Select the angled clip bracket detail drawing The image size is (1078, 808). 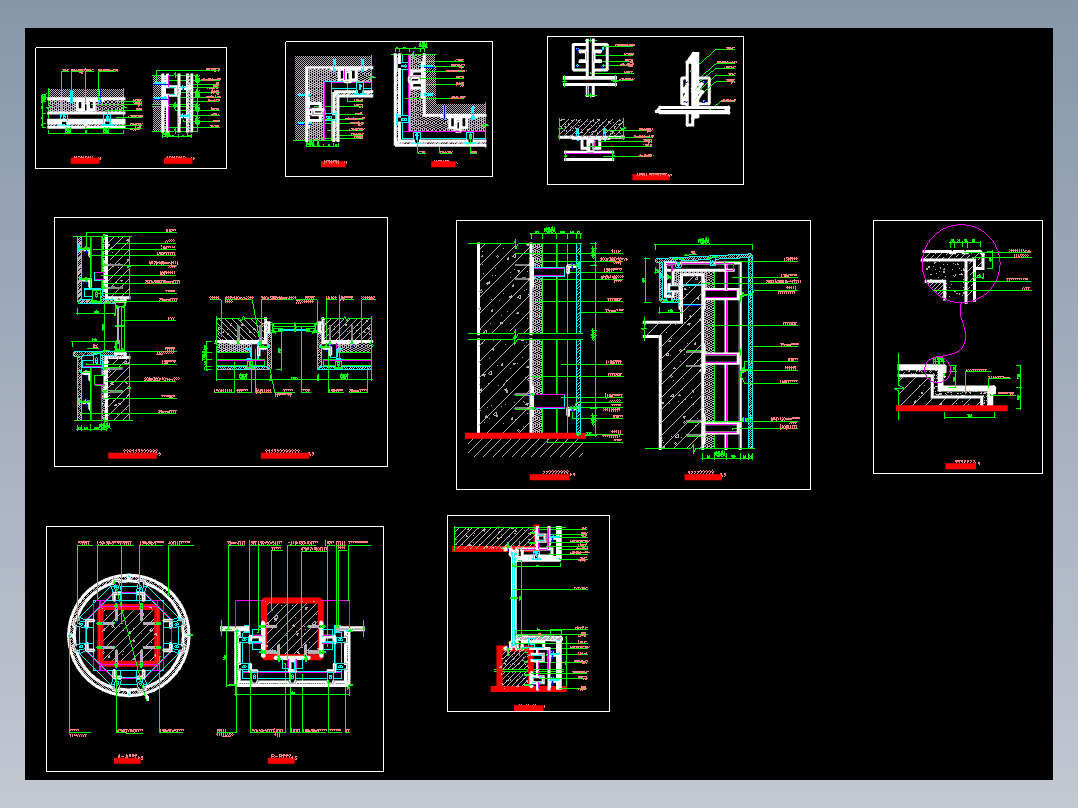click(x=693, y=91)
